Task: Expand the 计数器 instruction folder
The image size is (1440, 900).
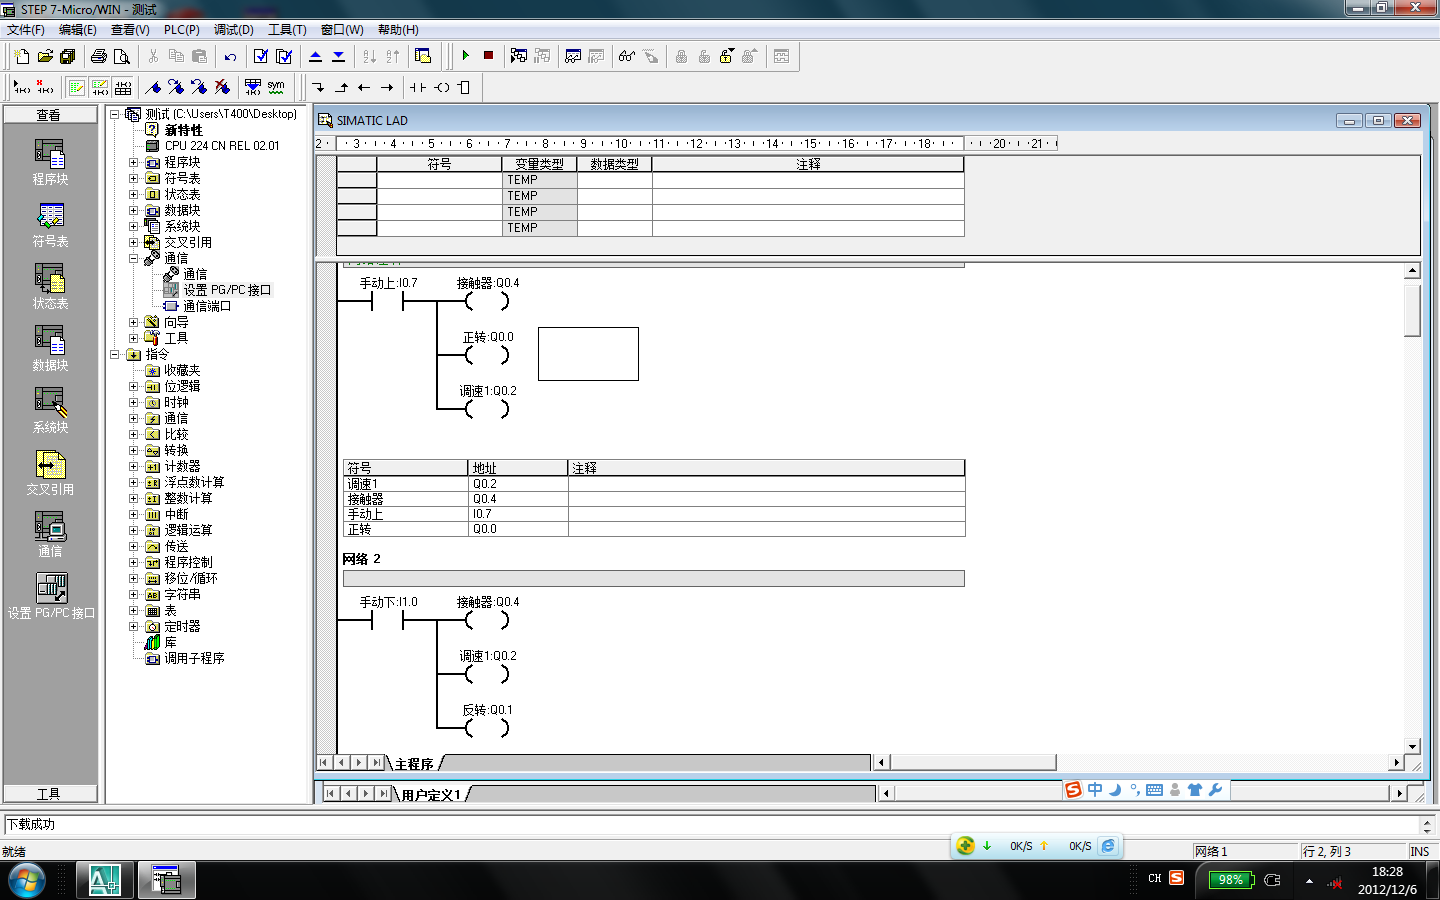Action: [134, 466]
